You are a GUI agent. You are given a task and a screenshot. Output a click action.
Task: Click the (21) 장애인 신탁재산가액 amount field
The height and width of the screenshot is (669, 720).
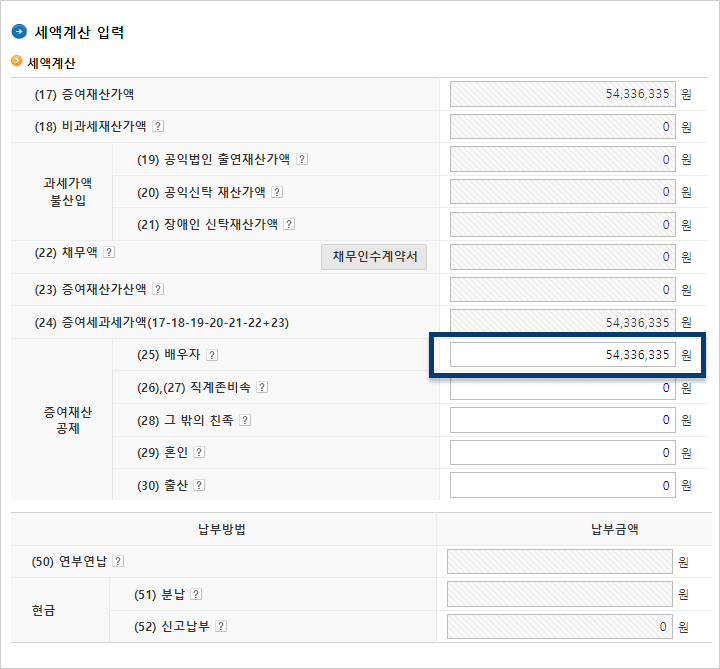(x=562, y=225)
